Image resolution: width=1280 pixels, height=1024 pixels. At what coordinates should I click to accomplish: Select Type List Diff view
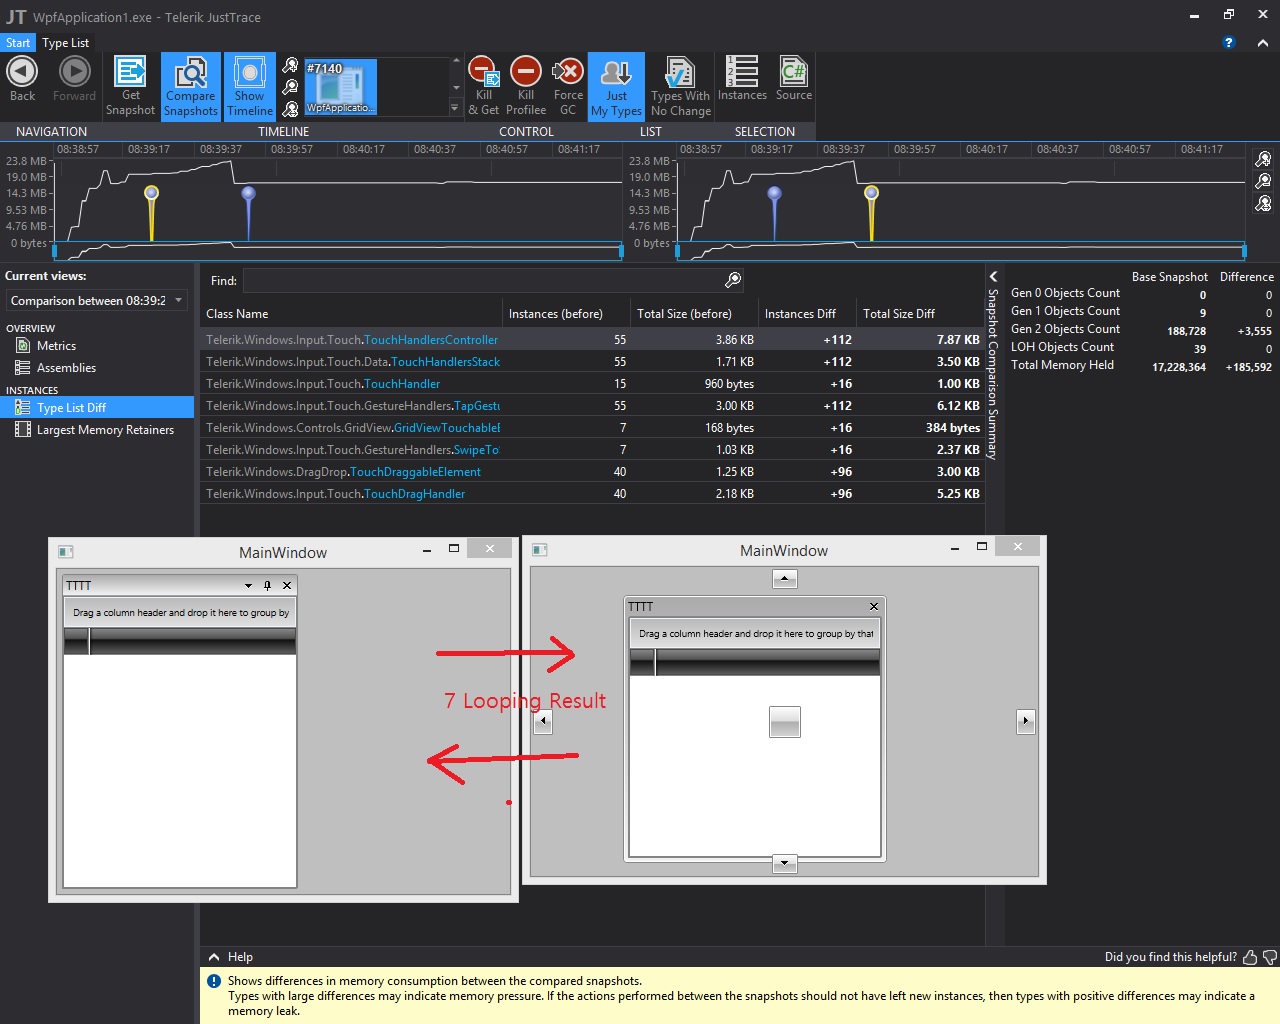pyautogui.click(x=97, y=407)
